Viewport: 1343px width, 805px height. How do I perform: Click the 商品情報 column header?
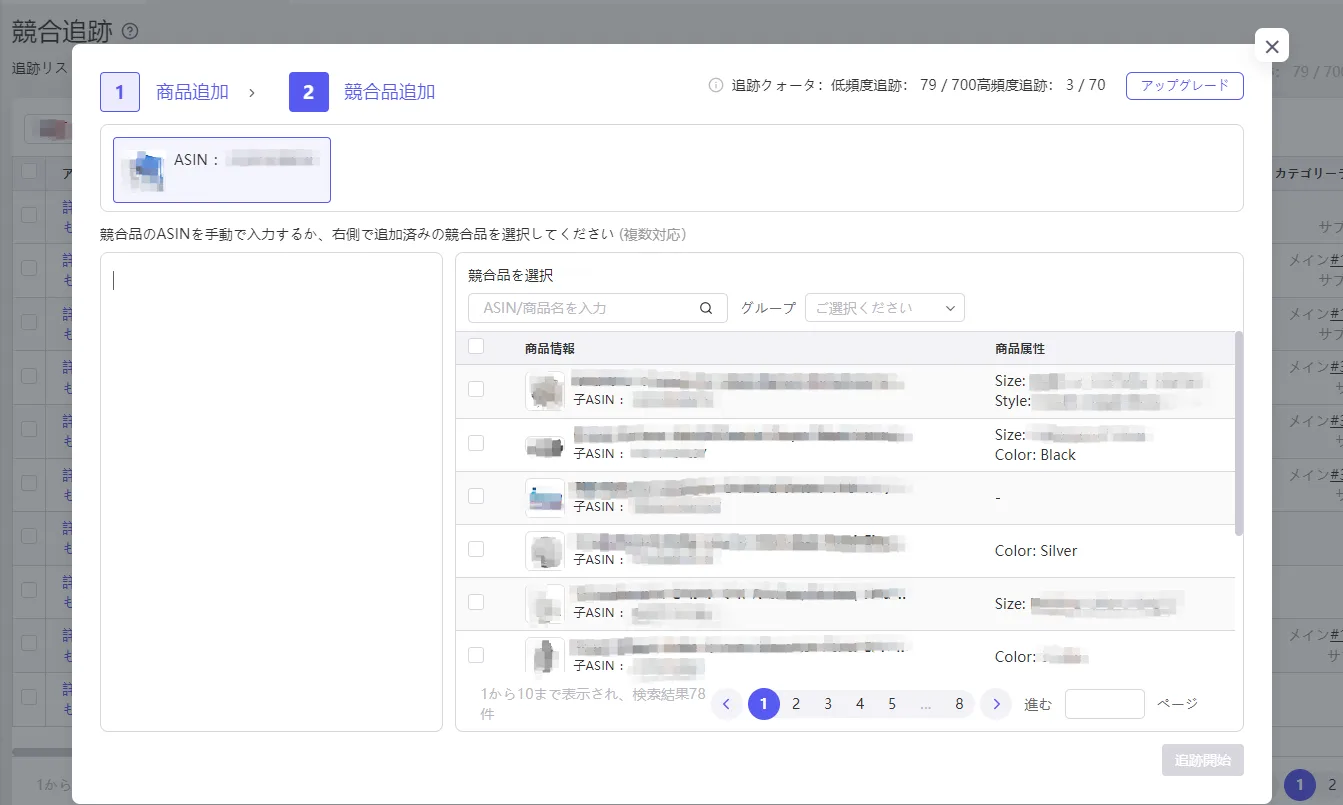click(550, 348)
